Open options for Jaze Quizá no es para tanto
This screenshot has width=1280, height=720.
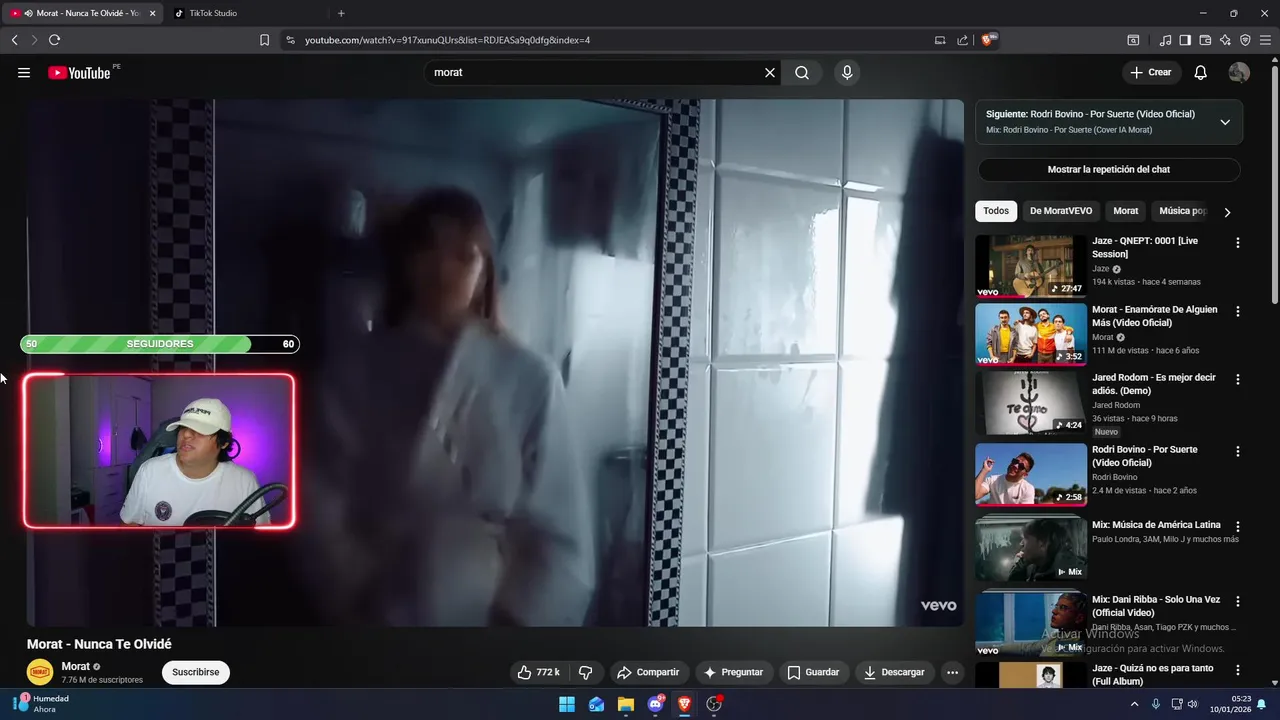1238,670
